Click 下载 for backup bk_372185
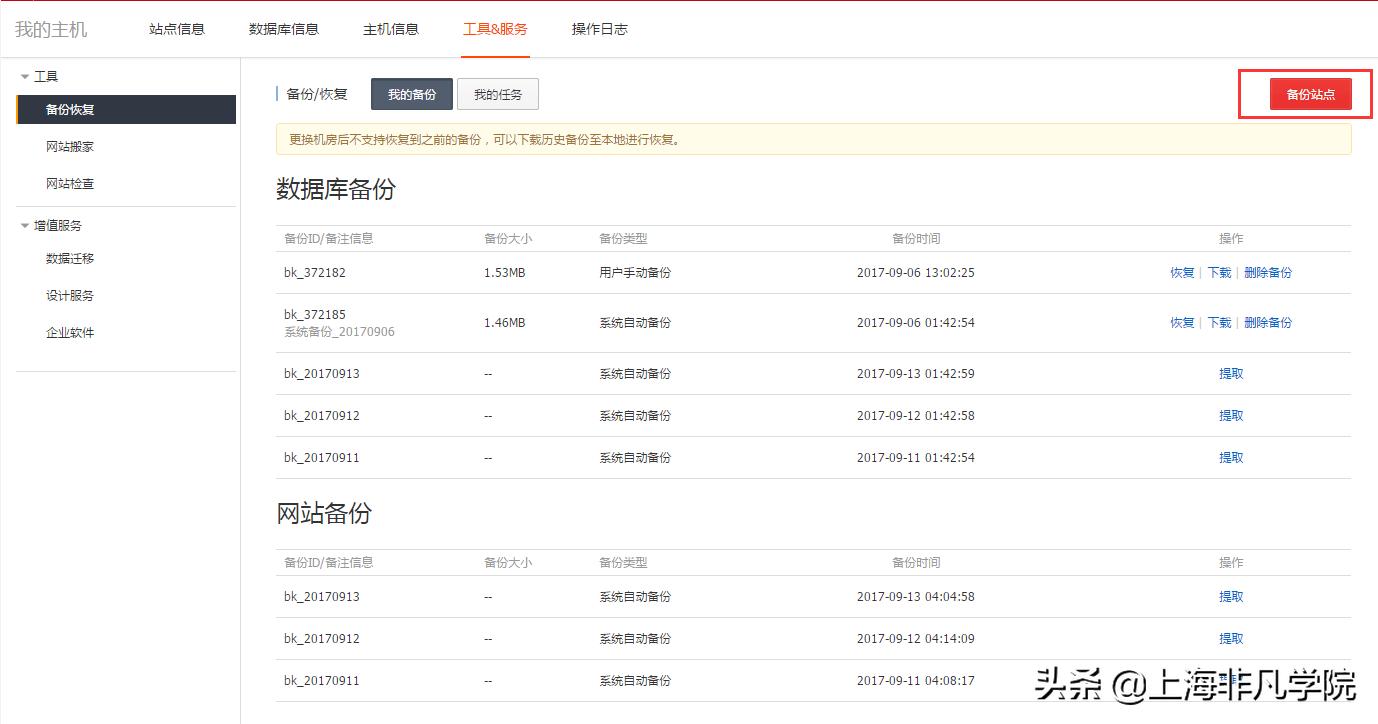Viewport: 1378px width, 724px height. (x=1219, y=322)
